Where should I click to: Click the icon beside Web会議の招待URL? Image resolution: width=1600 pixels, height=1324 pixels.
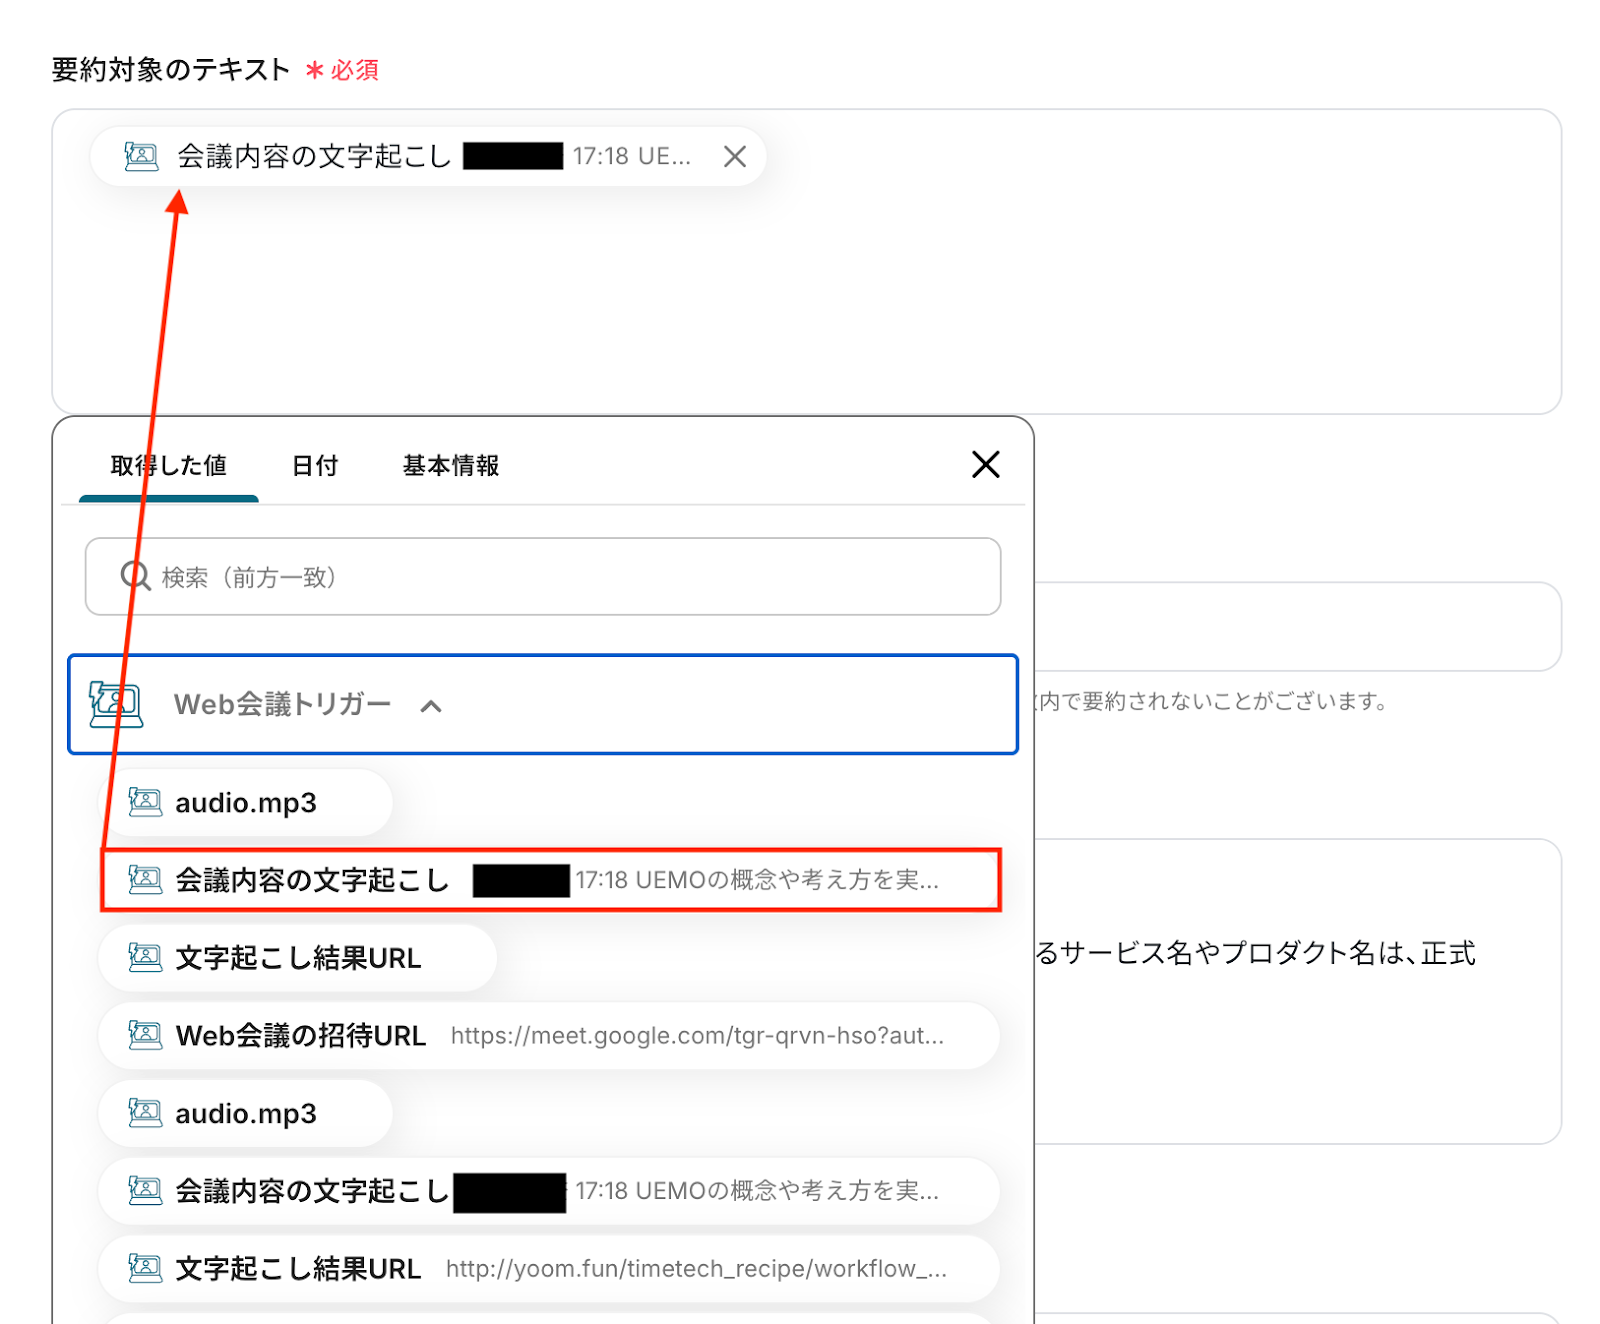145,1036
